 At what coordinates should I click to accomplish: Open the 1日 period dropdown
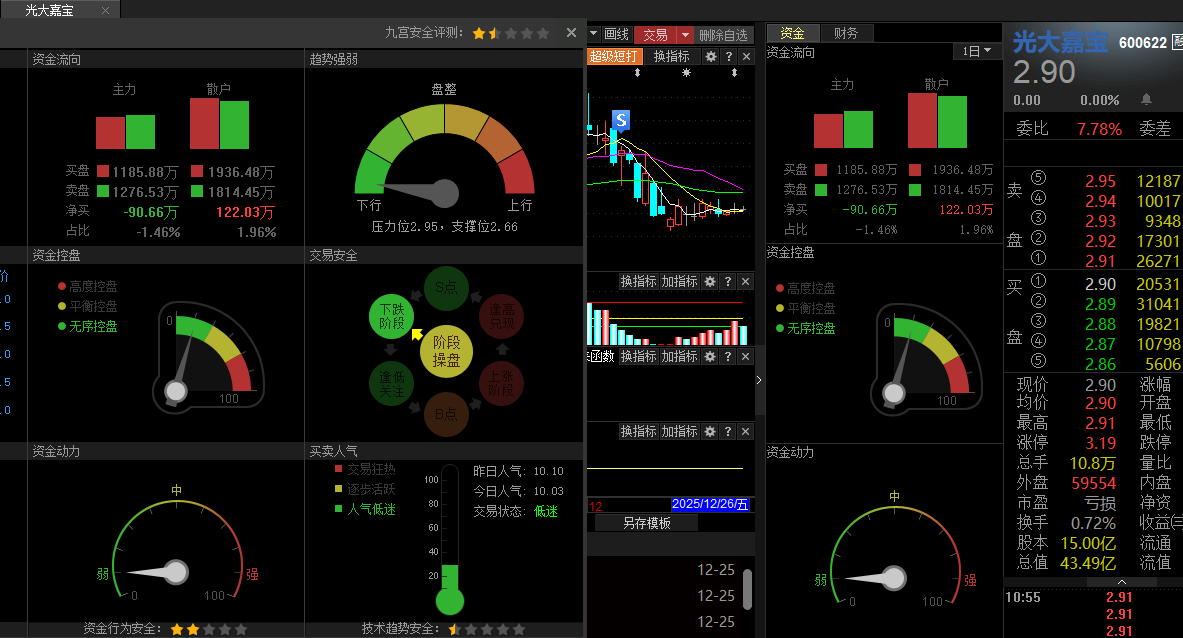coord(976,51)
